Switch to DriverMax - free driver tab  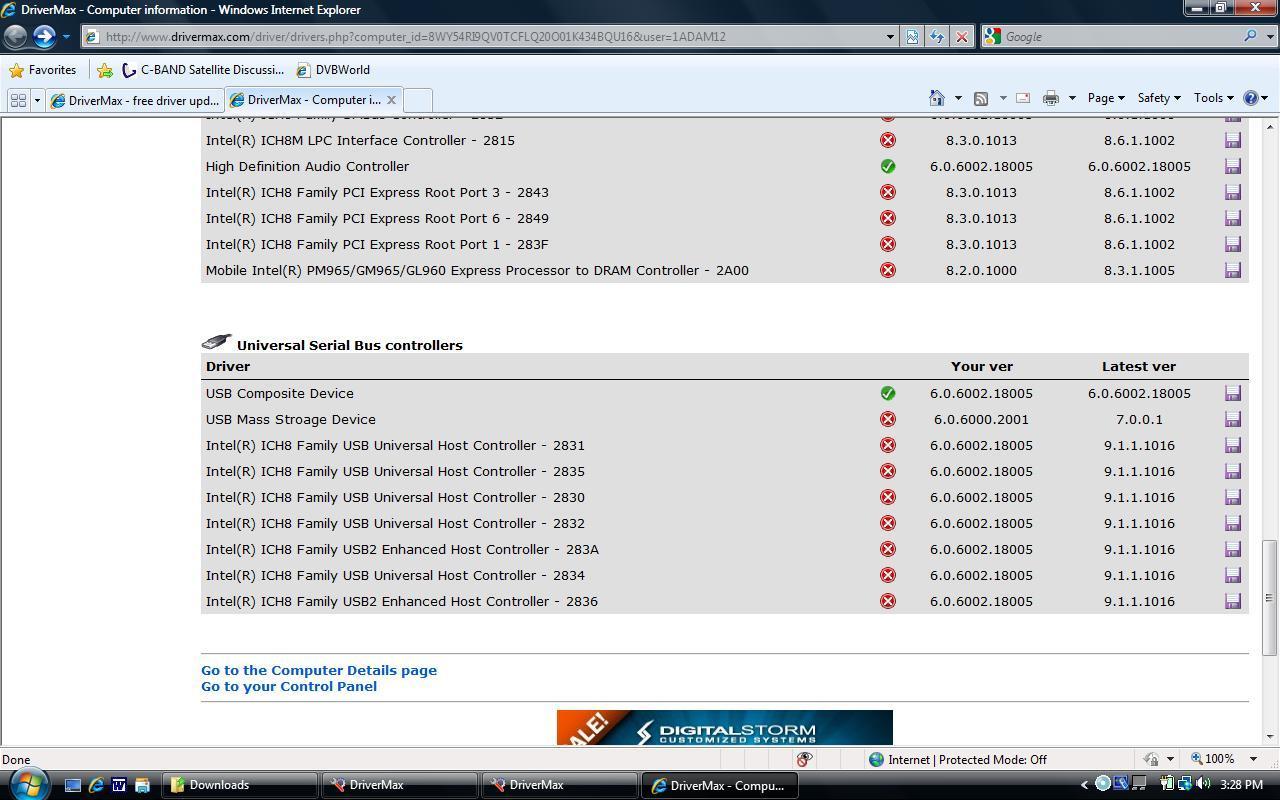(x=135, y=100)
